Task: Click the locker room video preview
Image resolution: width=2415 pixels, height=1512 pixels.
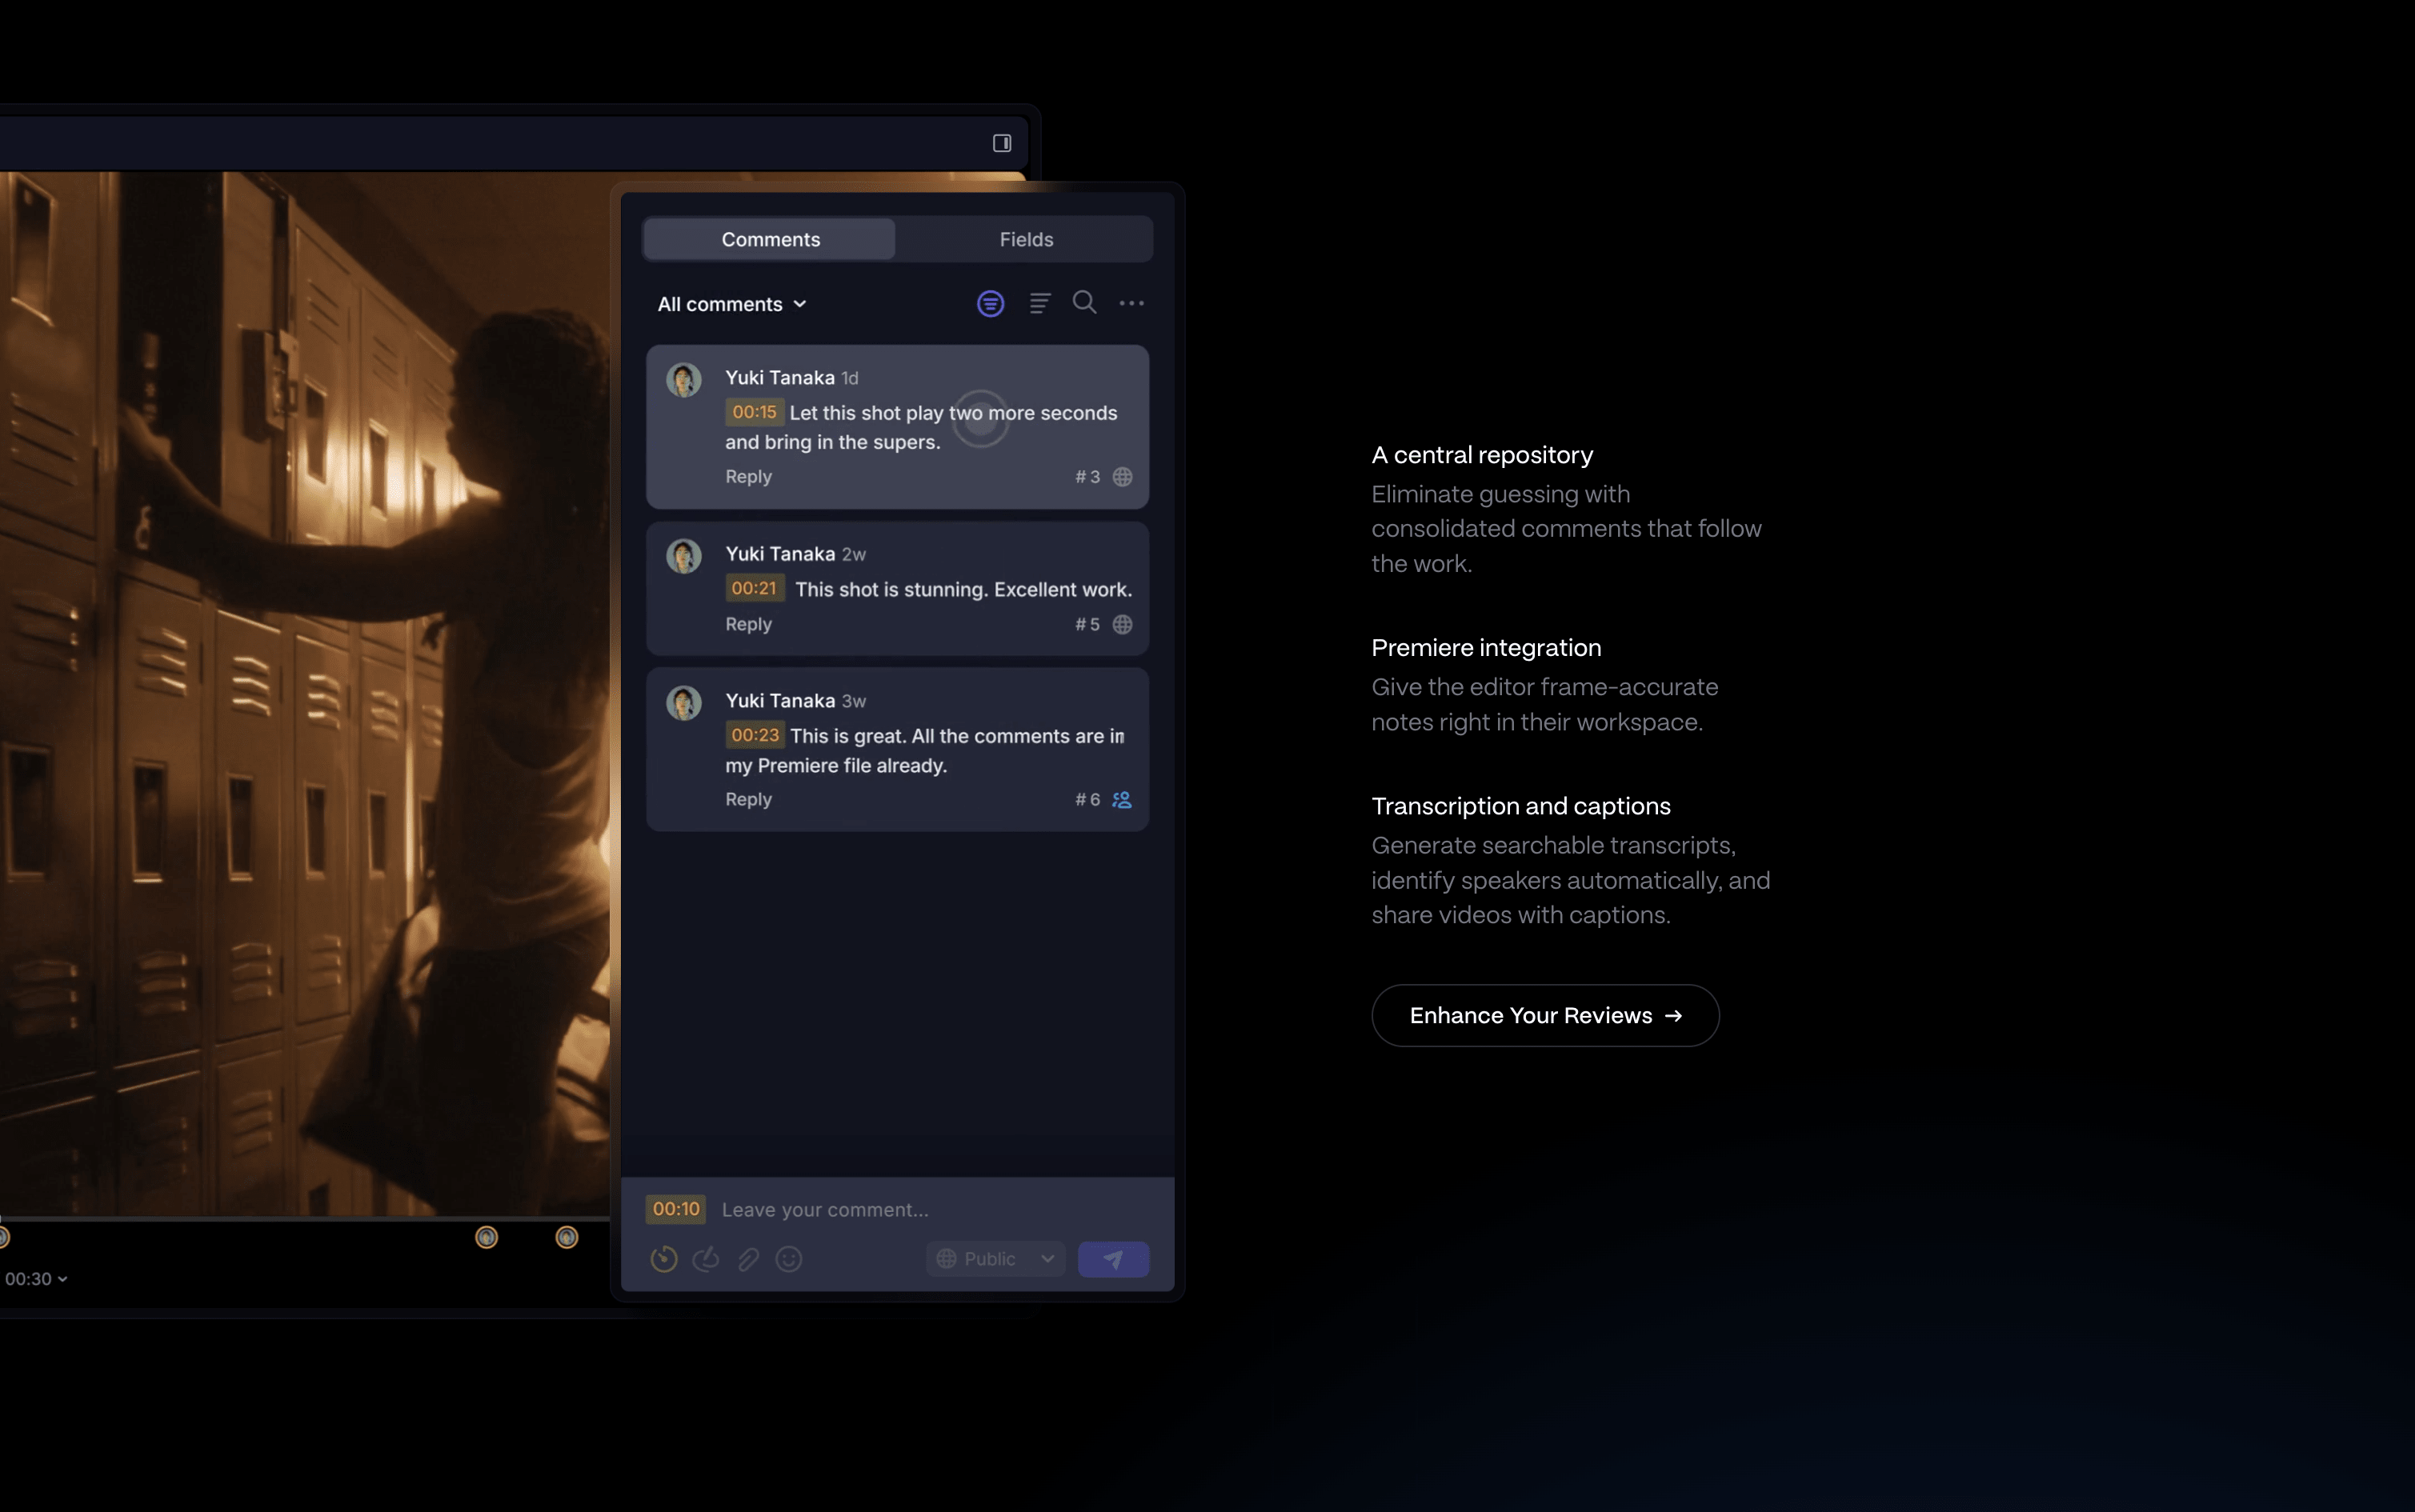Action: pyautogui.click(x=305, y=693)
